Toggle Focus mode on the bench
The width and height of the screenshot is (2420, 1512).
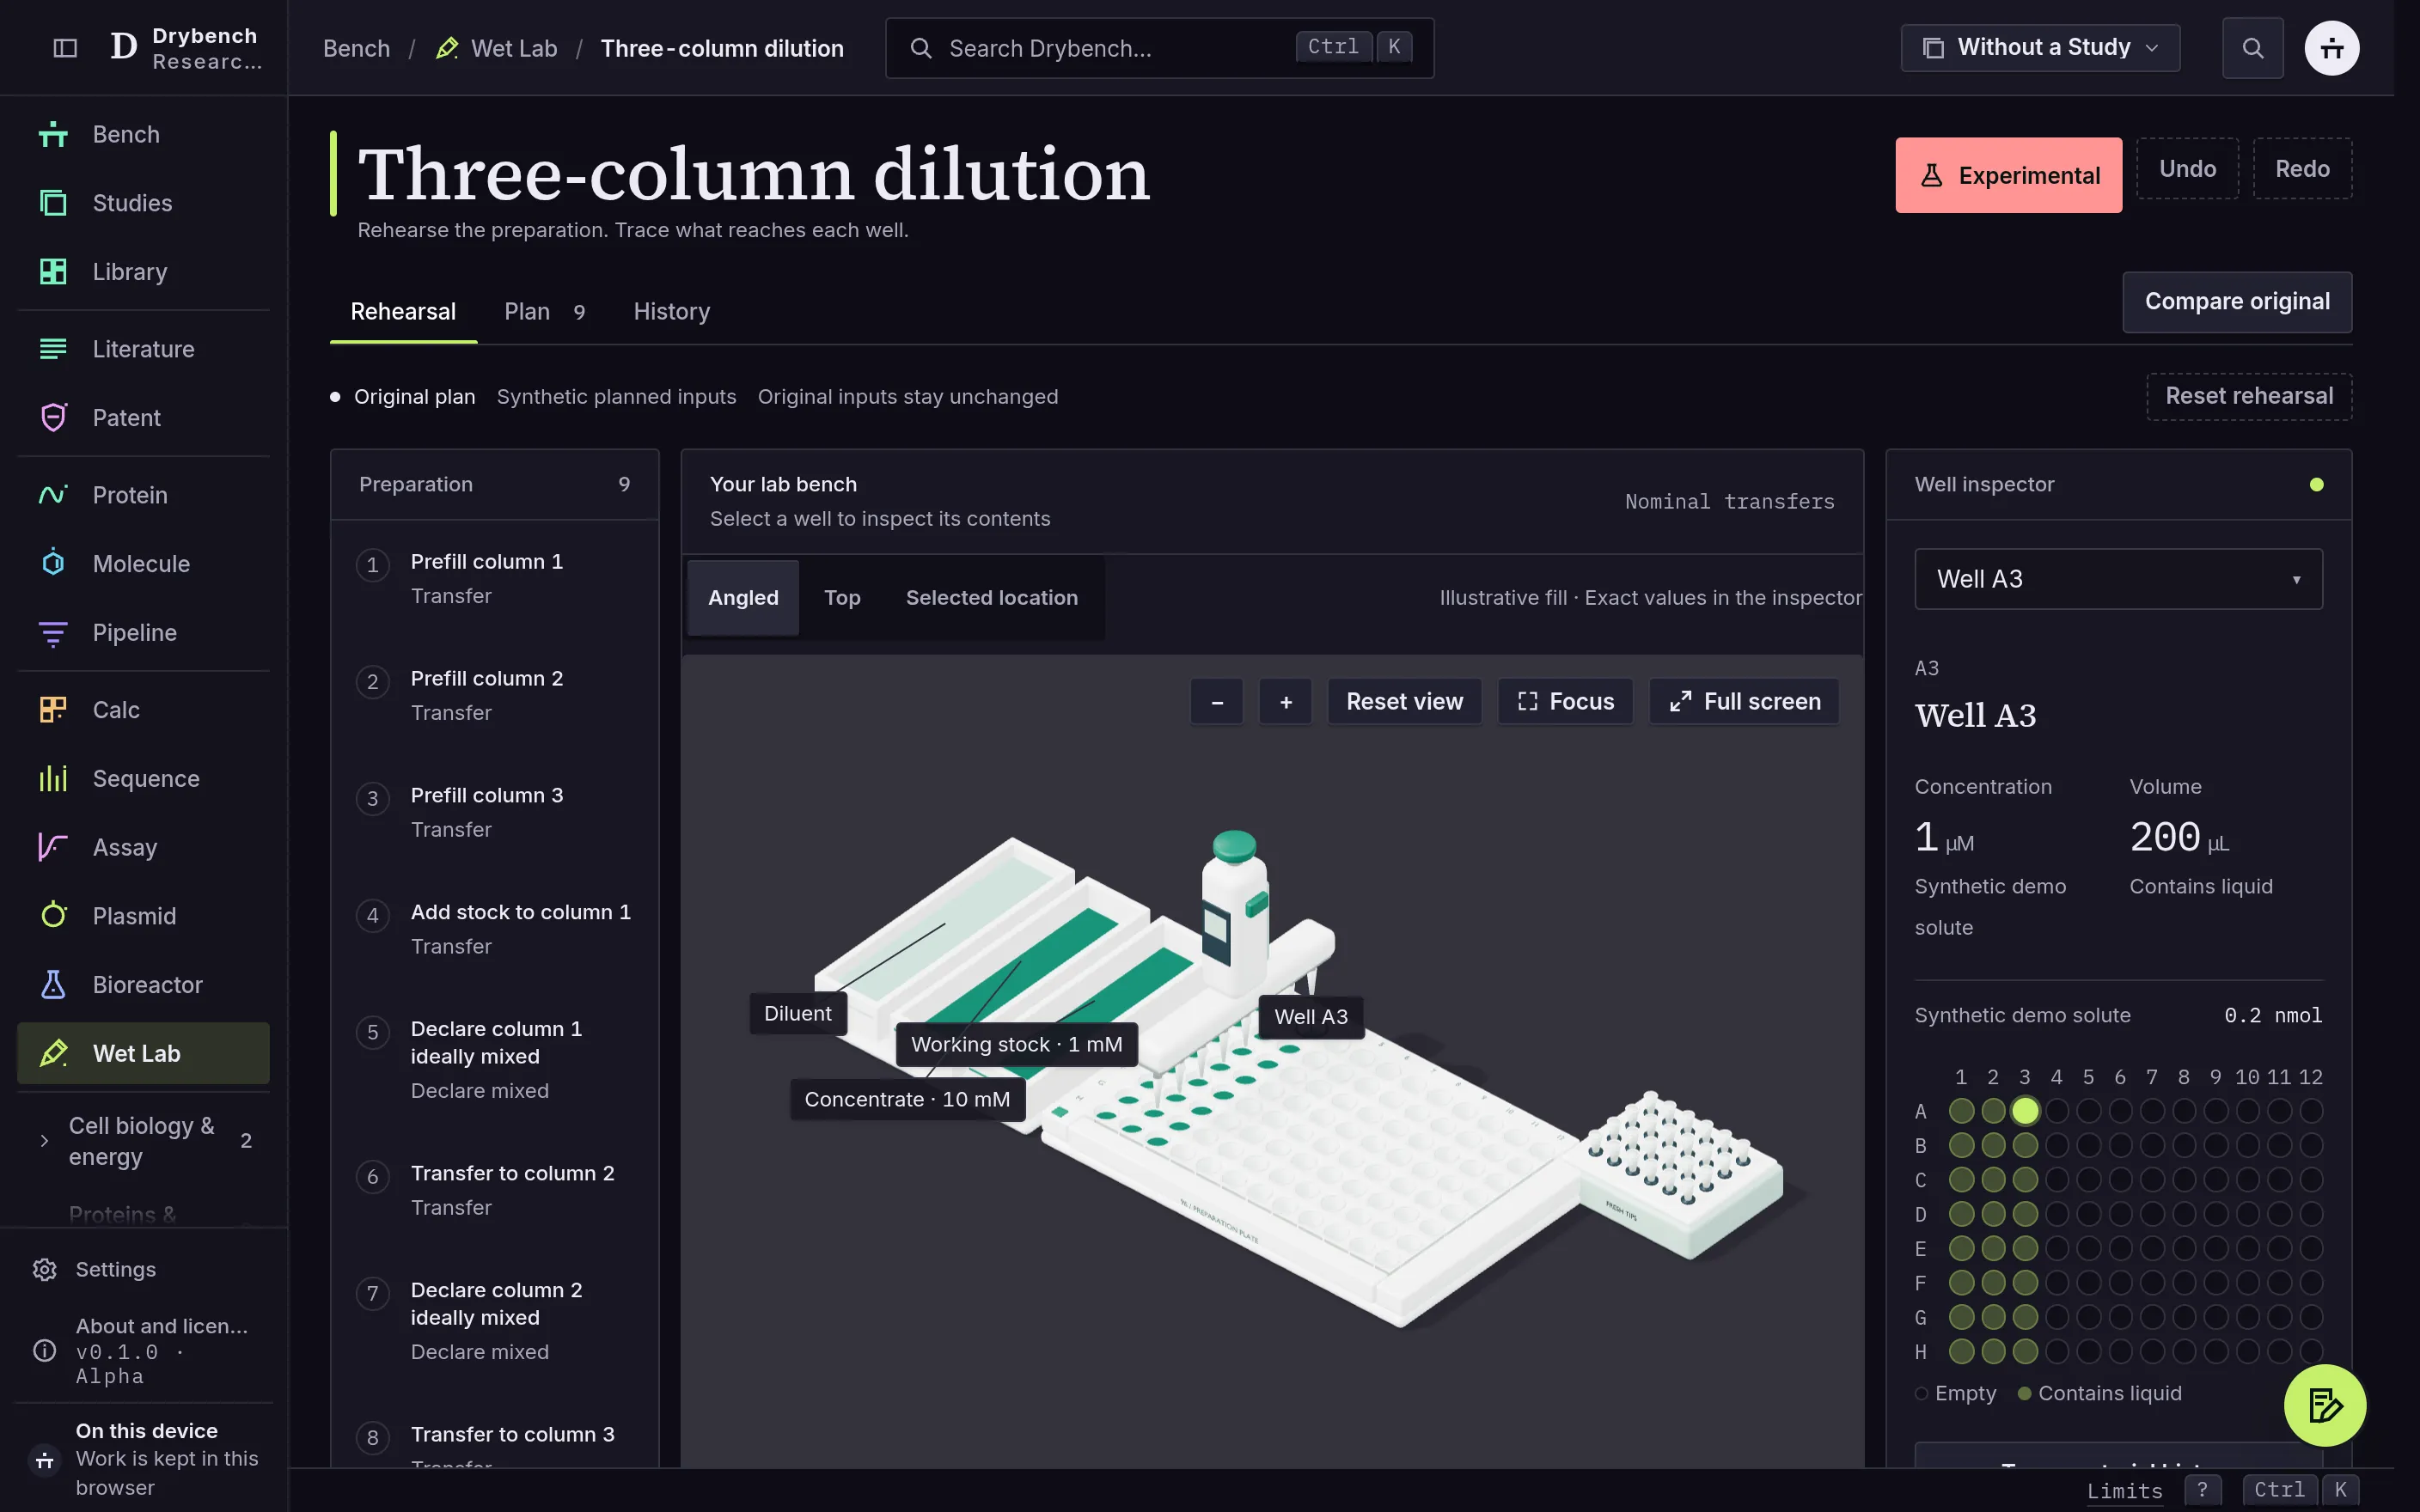click(x=1565, y=702)
